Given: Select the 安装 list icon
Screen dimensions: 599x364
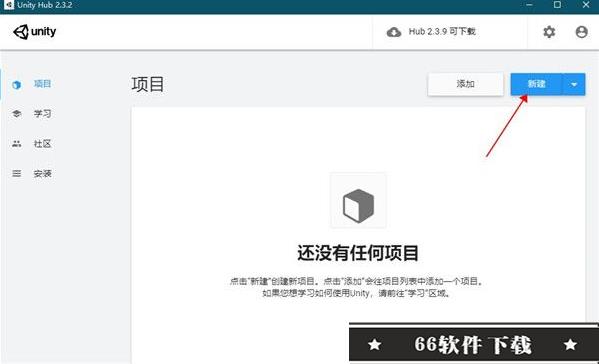Looking at the screenshot, I should pos(16,174).
